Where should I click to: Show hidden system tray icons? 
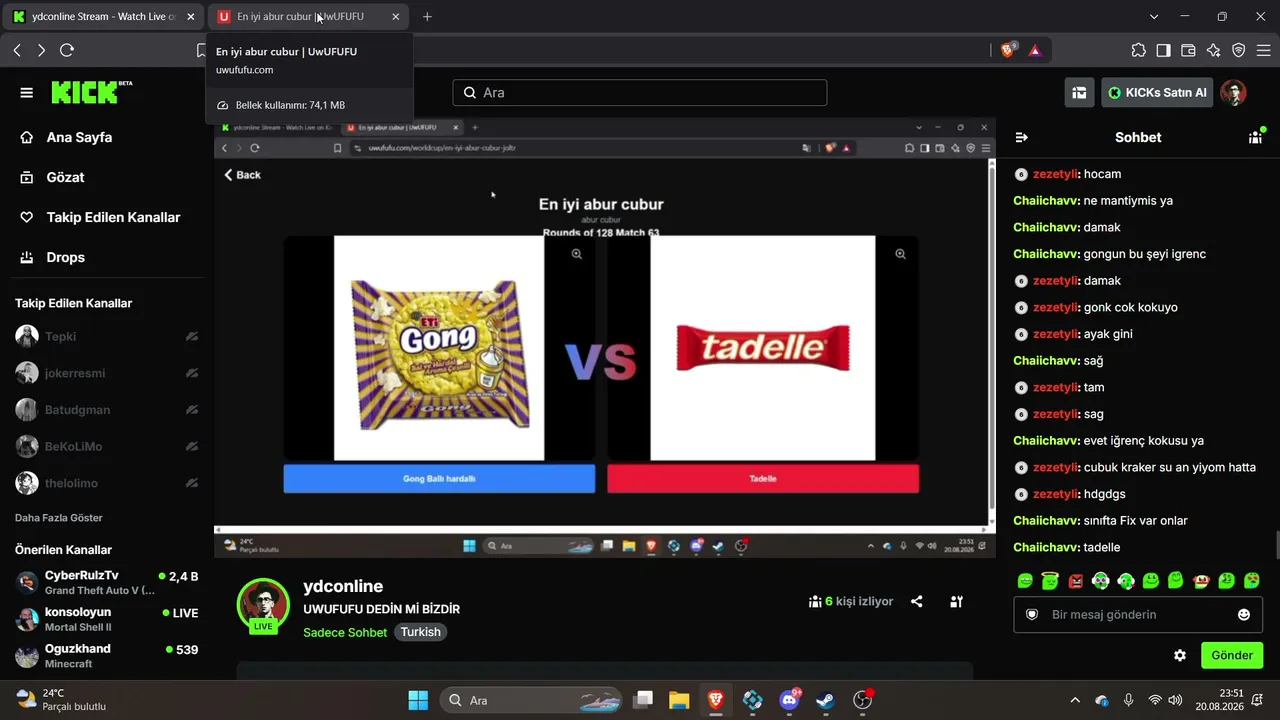coord(1075,700)
